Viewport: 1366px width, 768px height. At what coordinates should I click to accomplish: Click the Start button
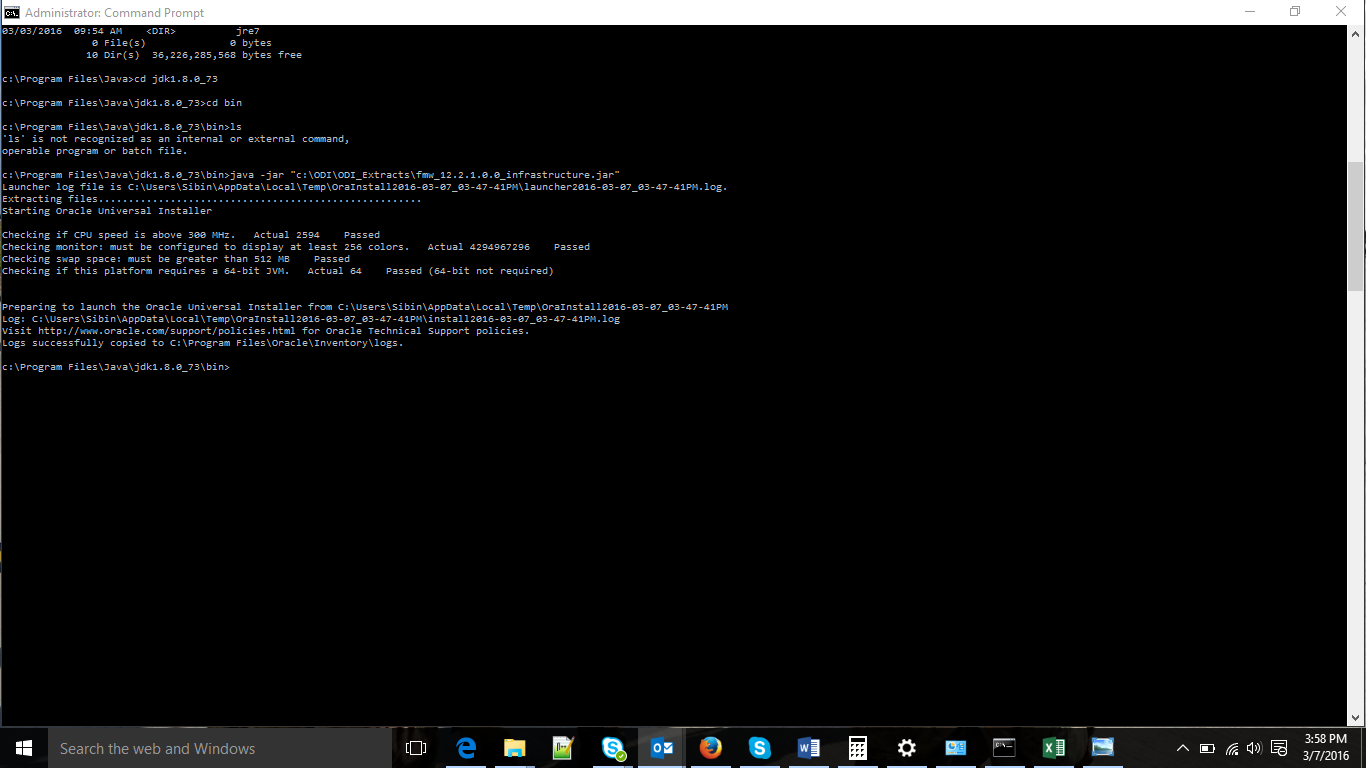(x=23, y=747)
